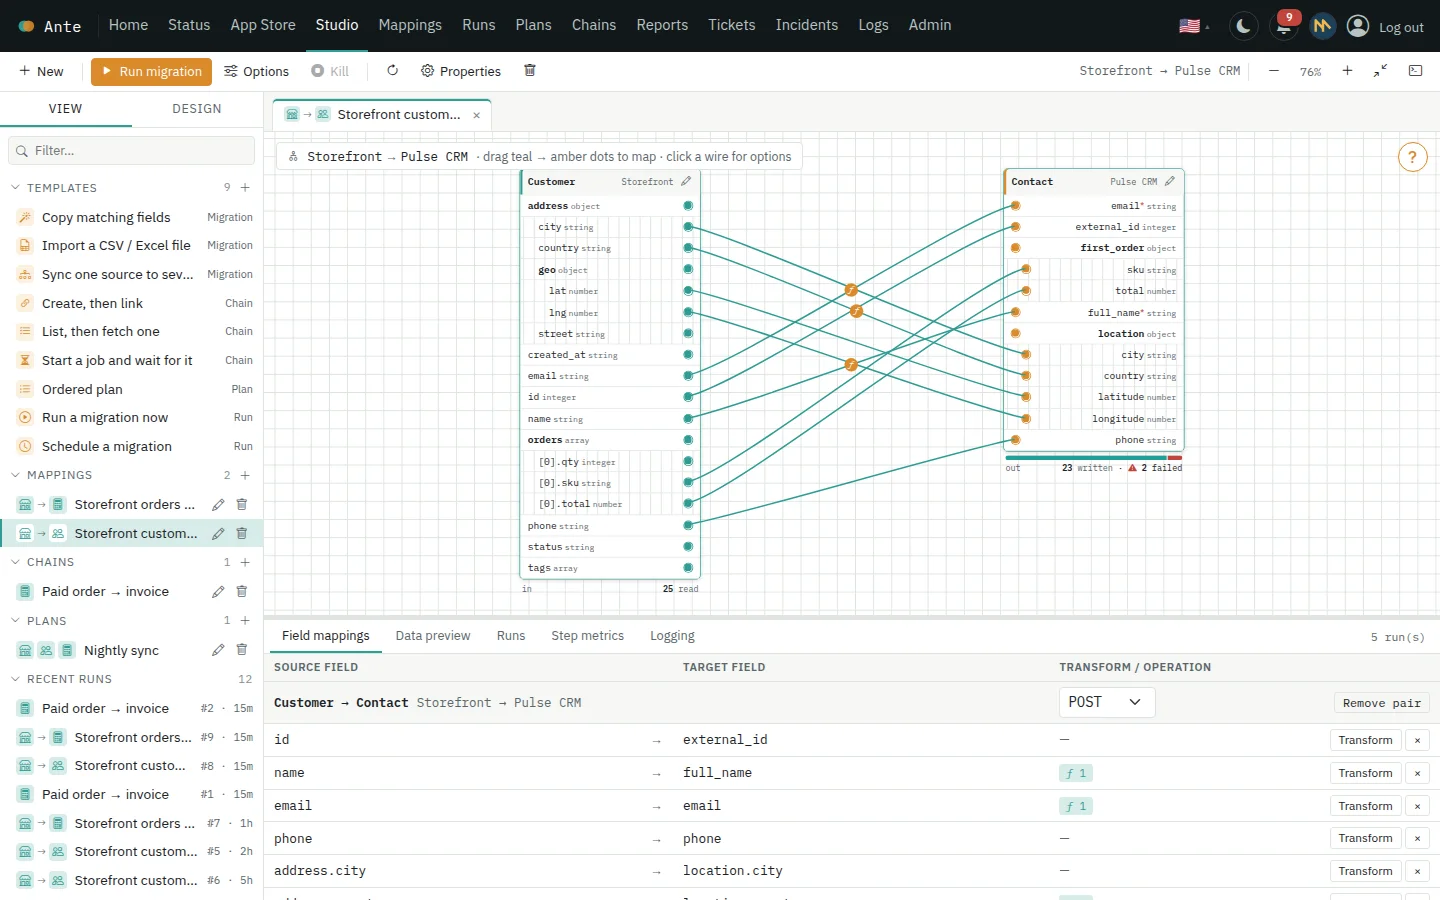Click the Contact output progress bar
The image size is (1440, 900).
(x=1093, y=458)
